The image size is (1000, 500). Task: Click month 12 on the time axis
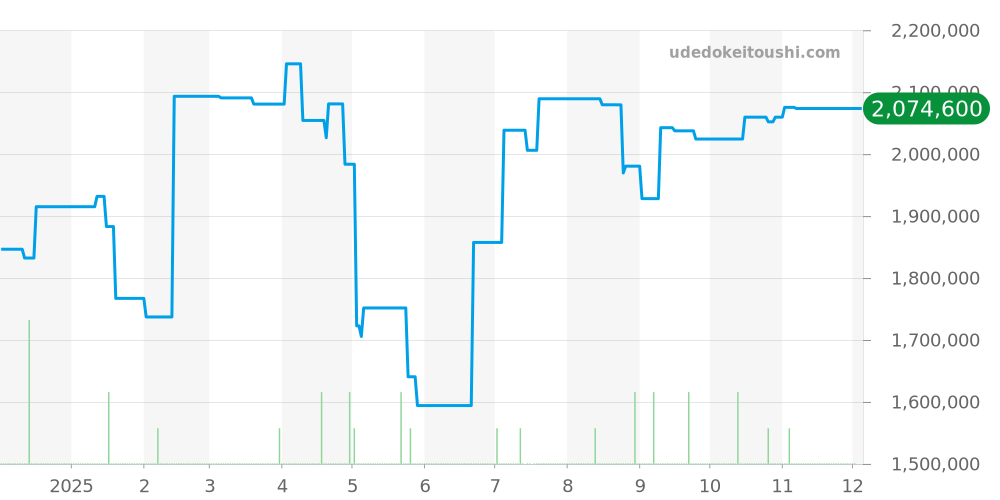tap(852, 486)
